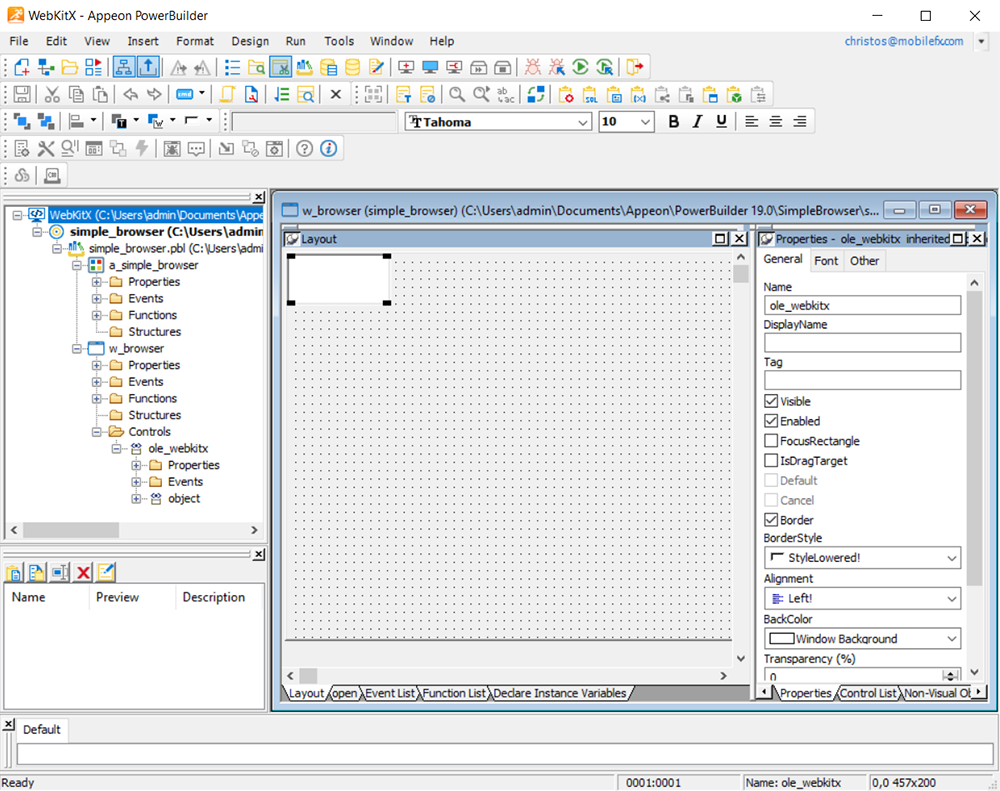Open the Declare Instance Variables tab
The width and height of the screenshot is (1000, 791).
click(560, 693)
